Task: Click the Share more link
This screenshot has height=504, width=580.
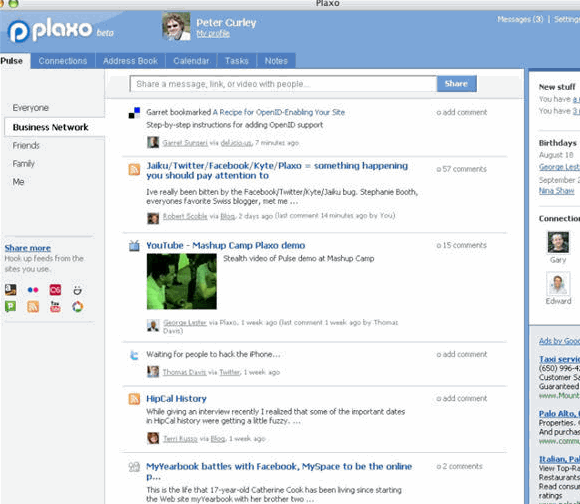Action: (x=28, y=248)
